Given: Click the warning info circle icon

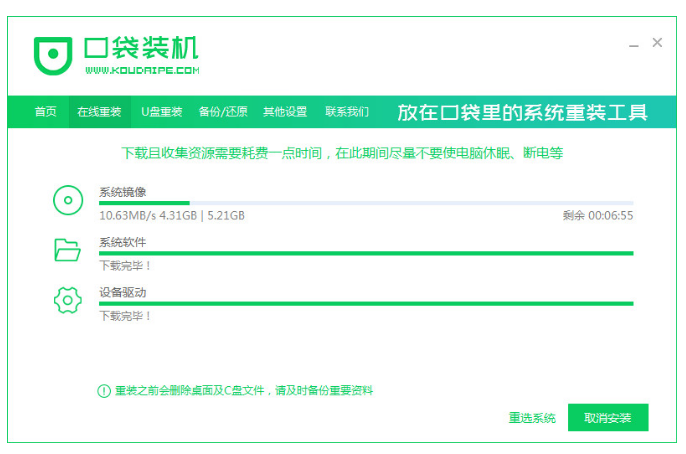Looking at the screenshot, I should pos(104,391).
